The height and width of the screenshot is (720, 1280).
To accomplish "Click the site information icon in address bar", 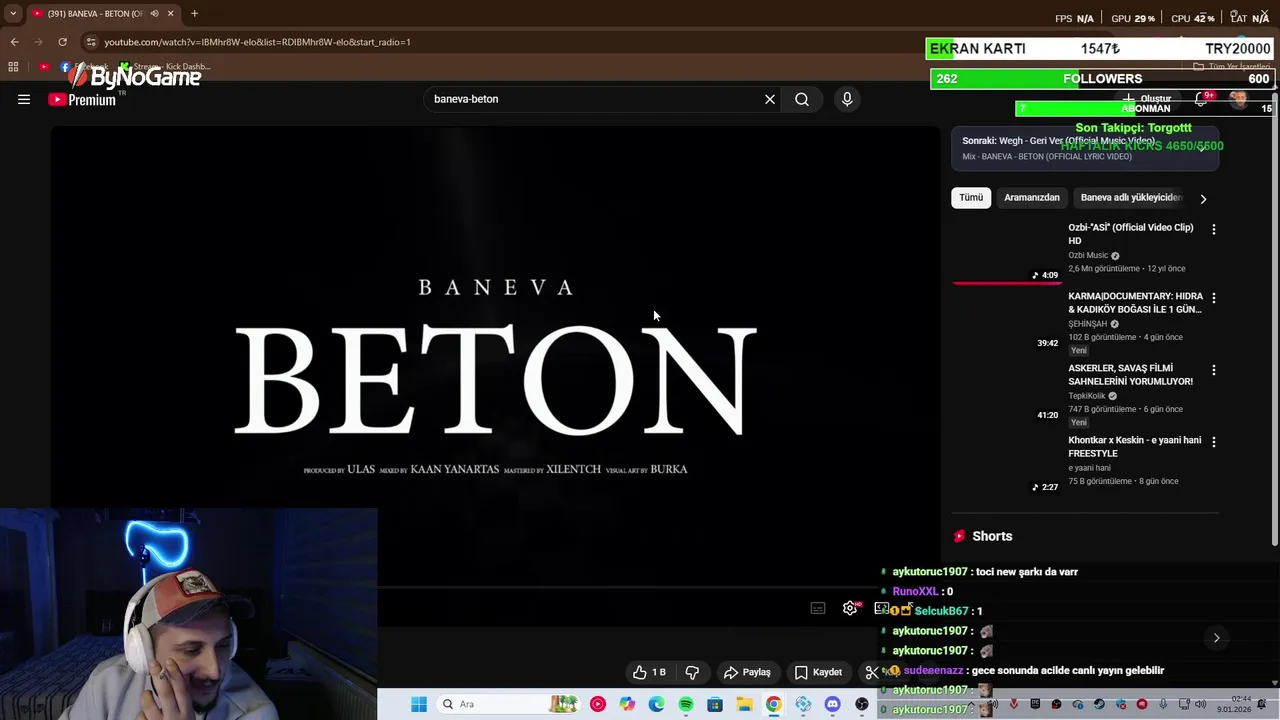I will (x=91, y=42).
